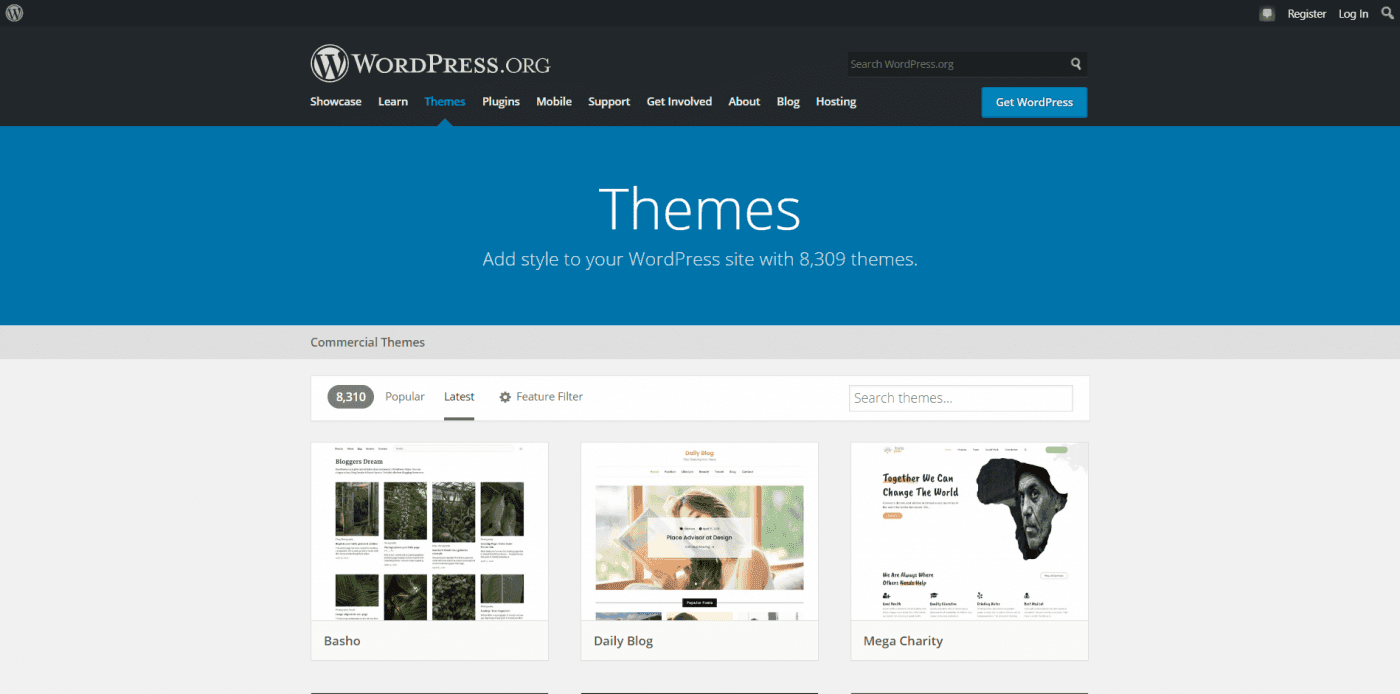Screen dimensions: 1400x694
Task: Open the About menu item
Action: click(744, 102)
